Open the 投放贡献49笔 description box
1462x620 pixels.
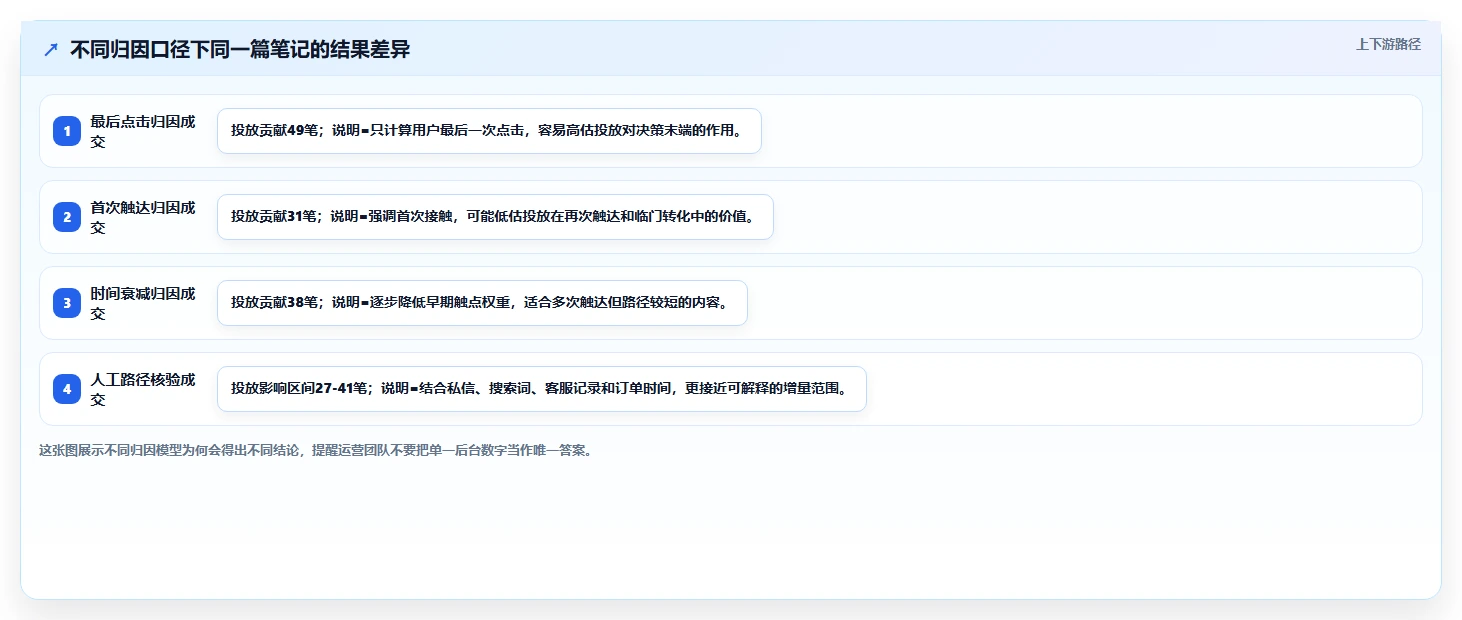(489, 131)
